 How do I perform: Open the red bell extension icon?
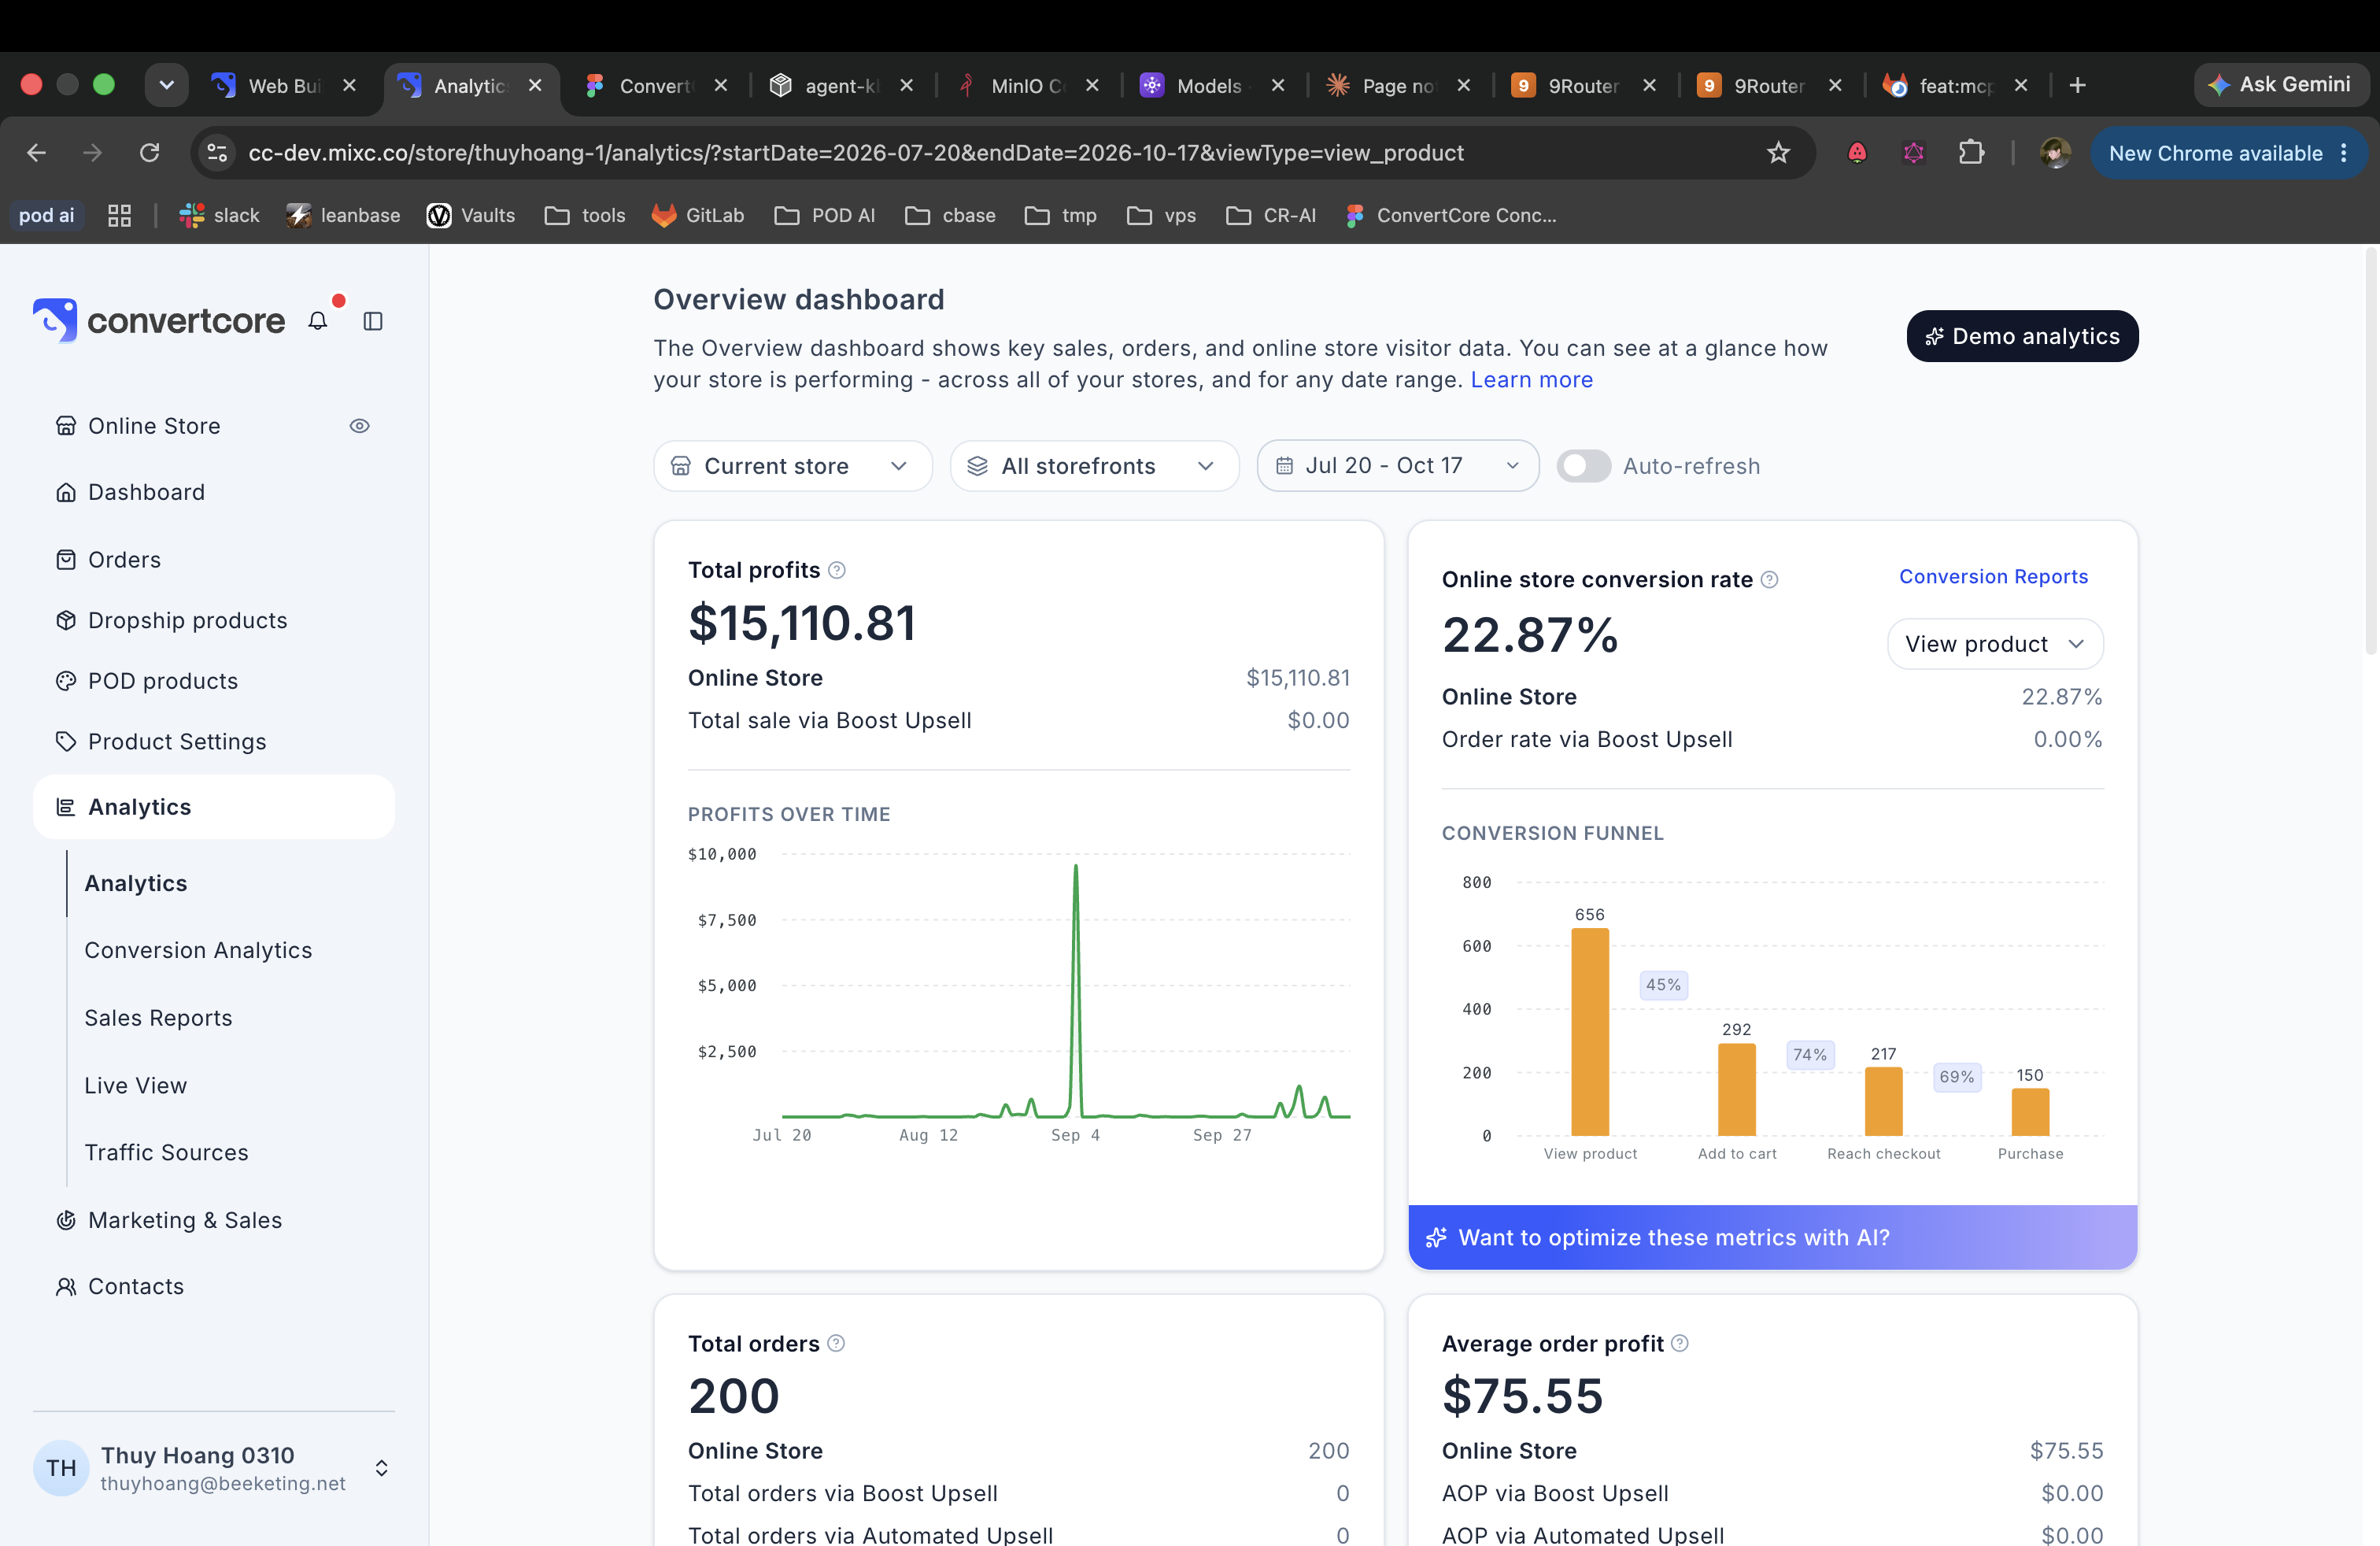(x=1857, y=153)
